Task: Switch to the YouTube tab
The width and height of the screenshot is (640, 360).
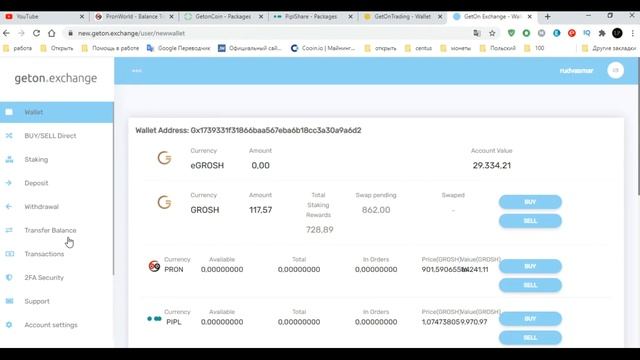Action: click(x=41, y=16)
